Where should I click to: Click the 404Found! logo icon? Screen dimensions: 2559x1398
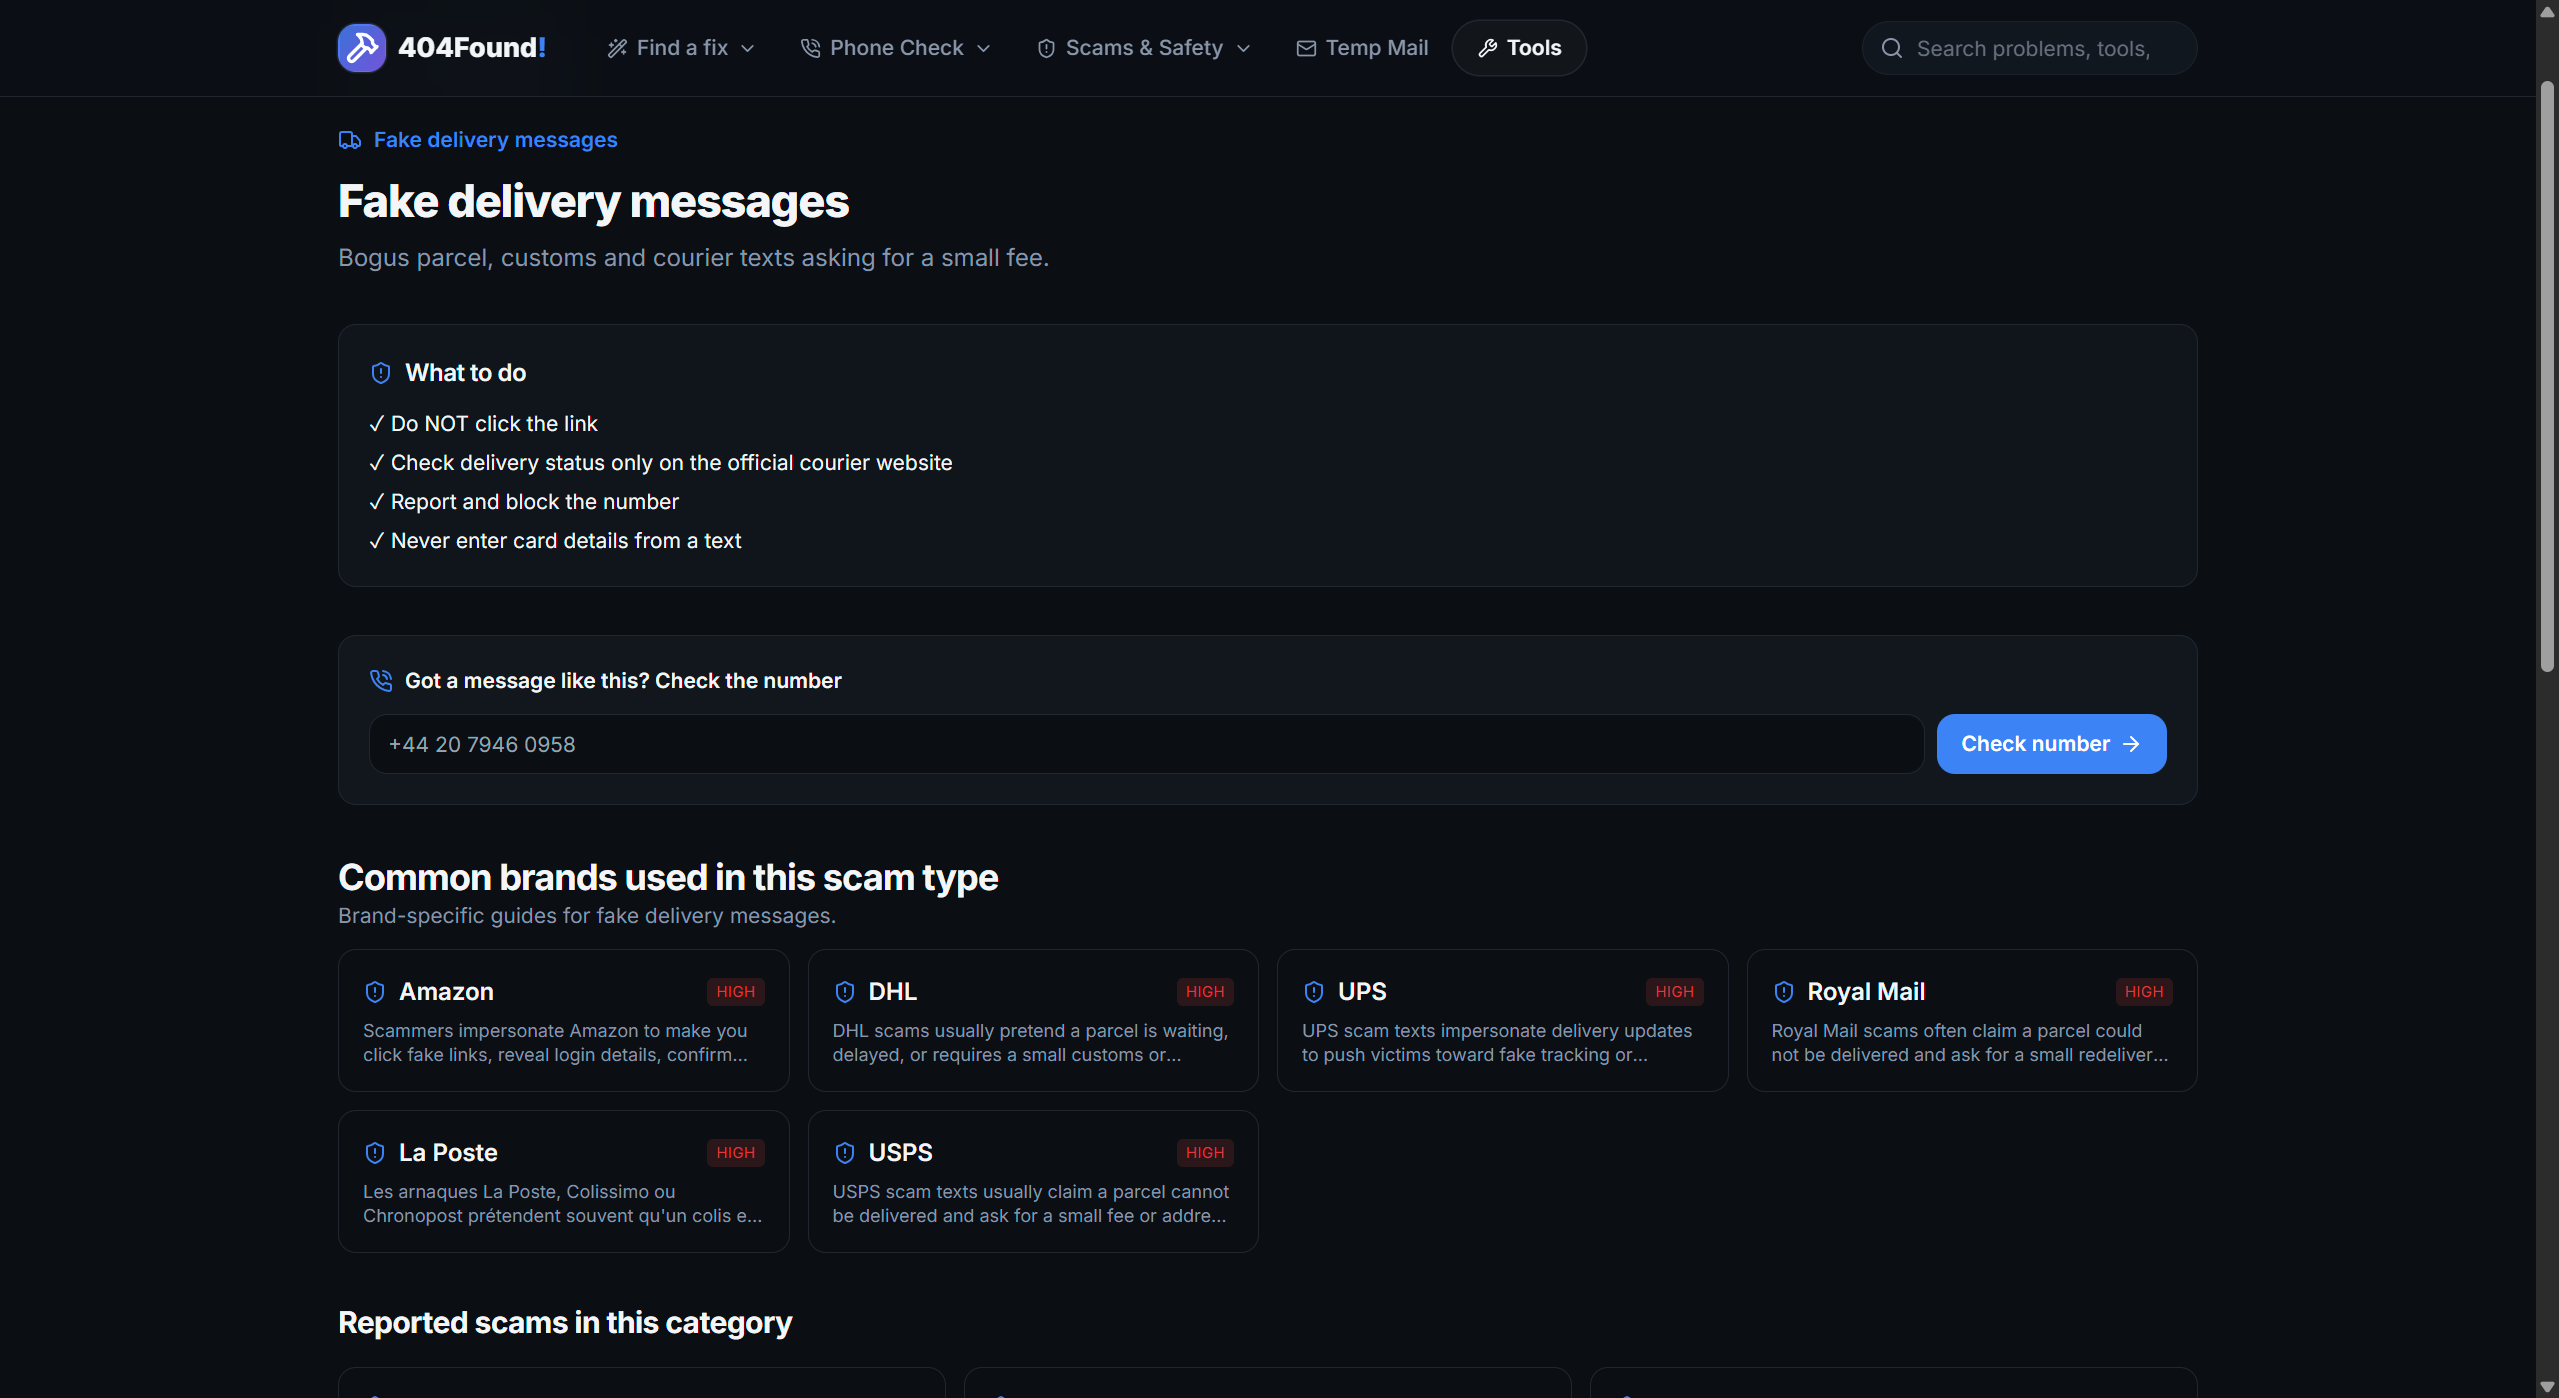click(362, 48)
